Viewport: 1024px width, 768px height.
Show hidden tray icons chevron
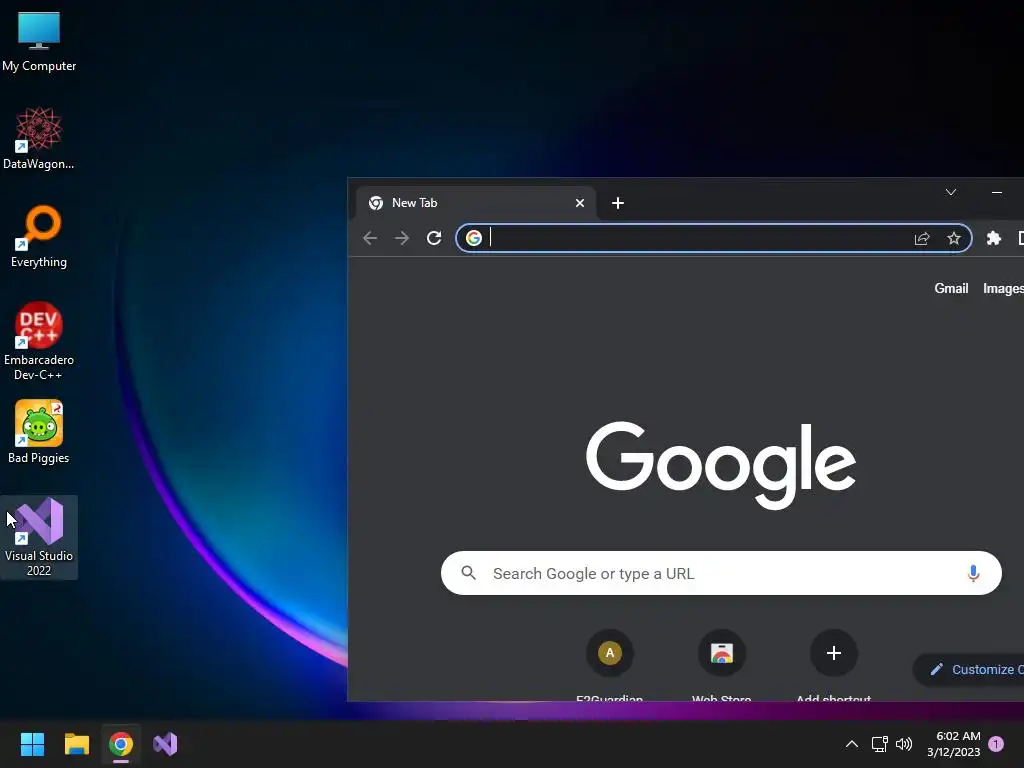click(x=852, y=744)
